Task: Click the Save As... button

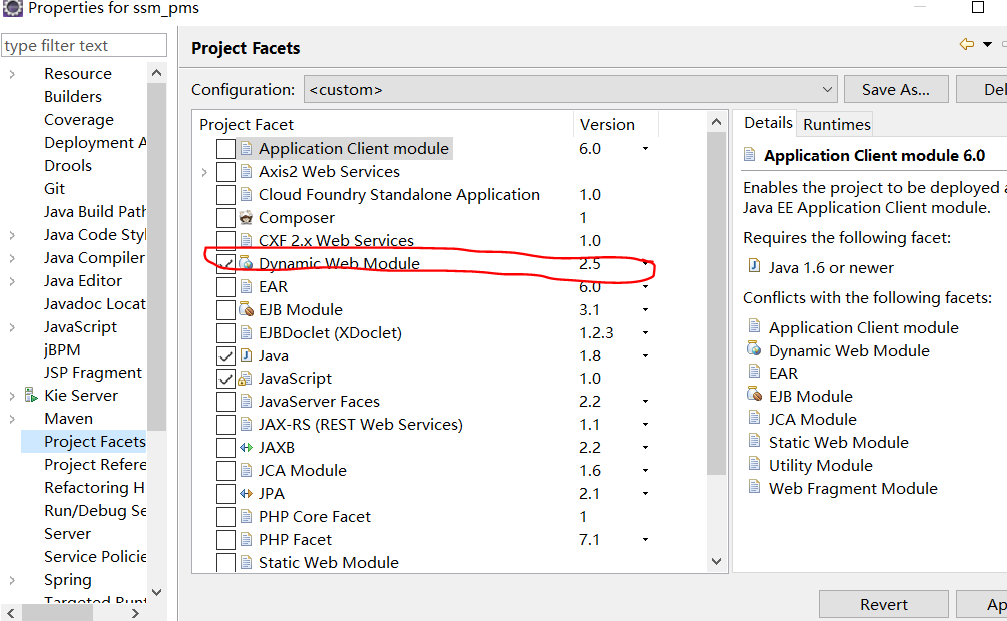Action: pos(896,89)
